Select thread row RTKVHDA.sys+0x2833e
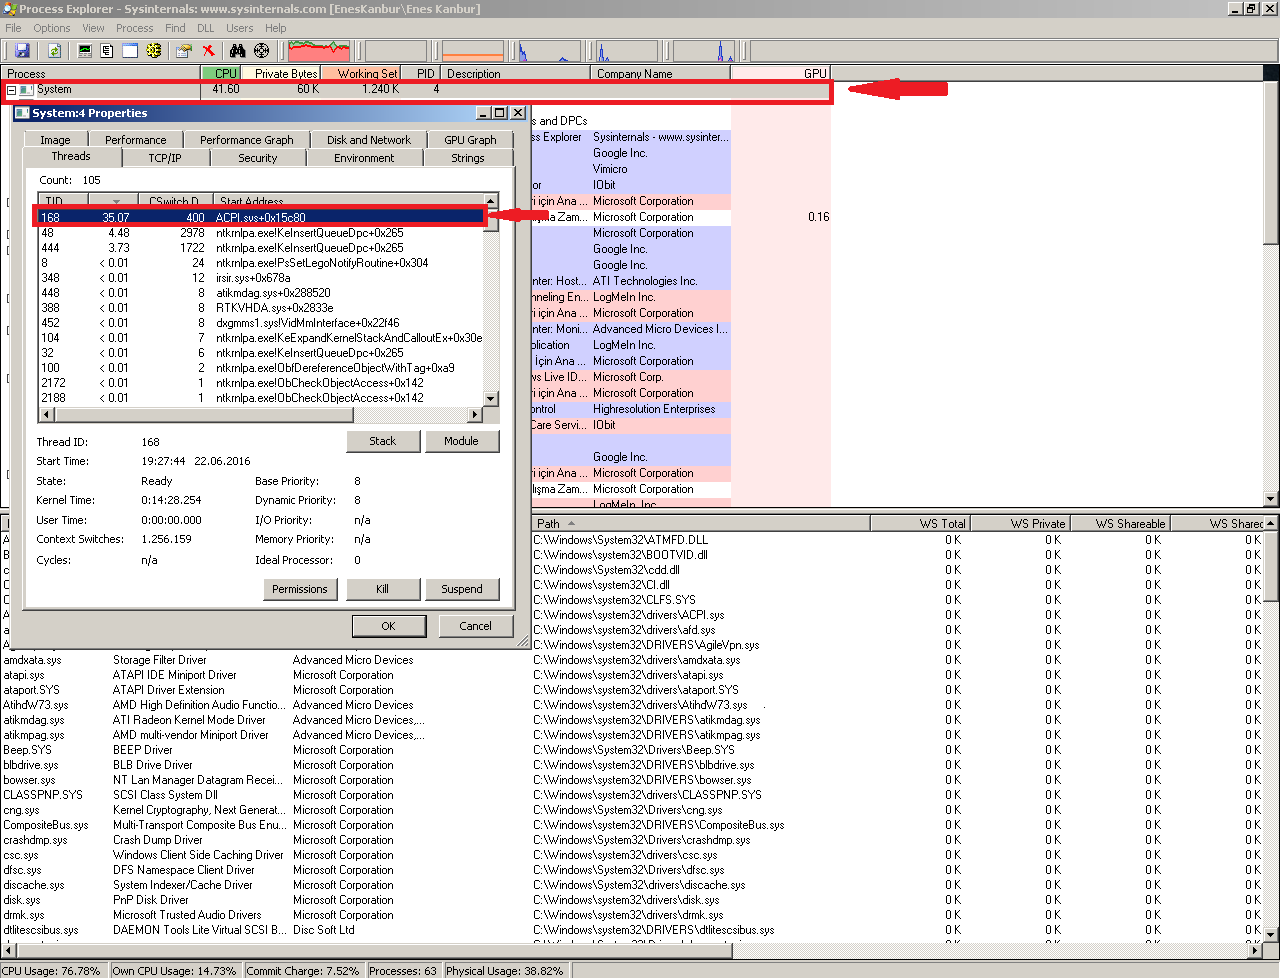 pyautogui.click(x=260, y=308)
